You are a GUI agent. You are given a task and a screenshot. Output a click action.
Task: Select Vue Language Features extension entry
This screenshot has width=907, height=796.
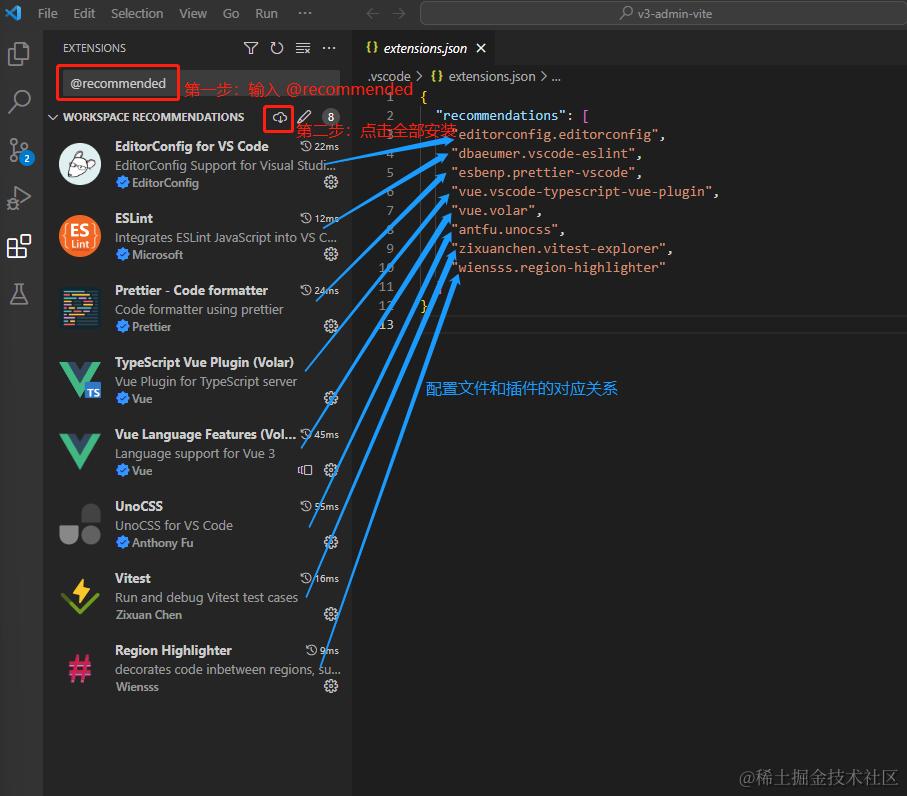tap(198, 452)
